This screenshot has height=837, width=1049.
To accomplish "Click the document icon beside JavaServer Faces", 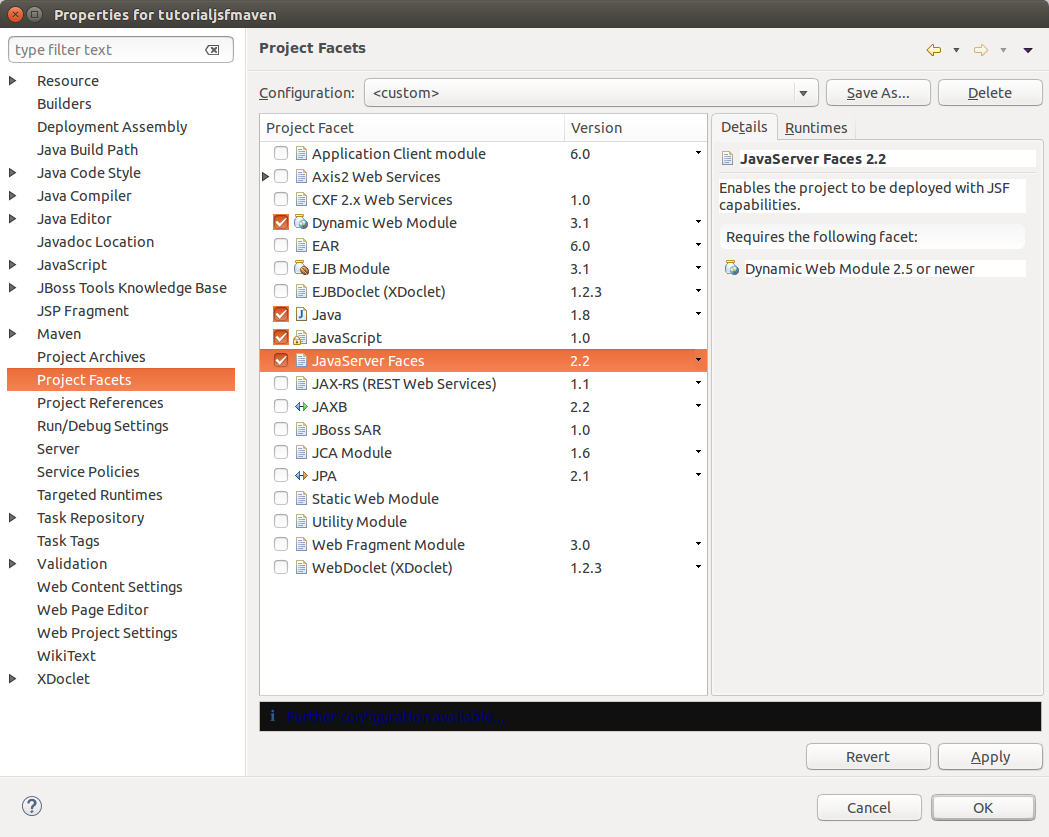I will click(301, 360).
